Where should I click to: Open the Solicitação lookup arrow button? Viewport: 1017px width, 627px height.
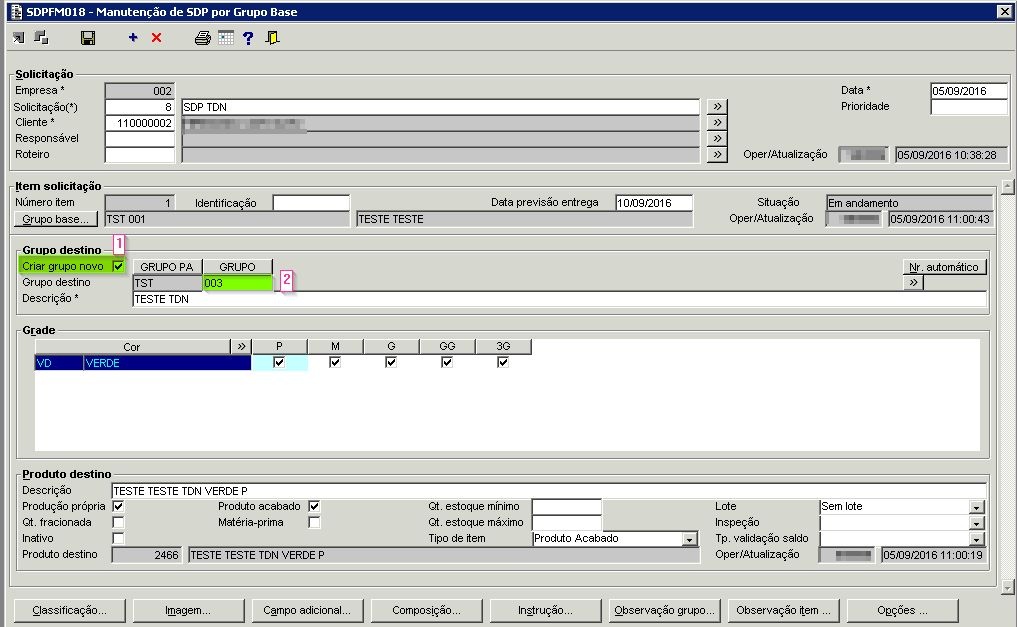717,106
